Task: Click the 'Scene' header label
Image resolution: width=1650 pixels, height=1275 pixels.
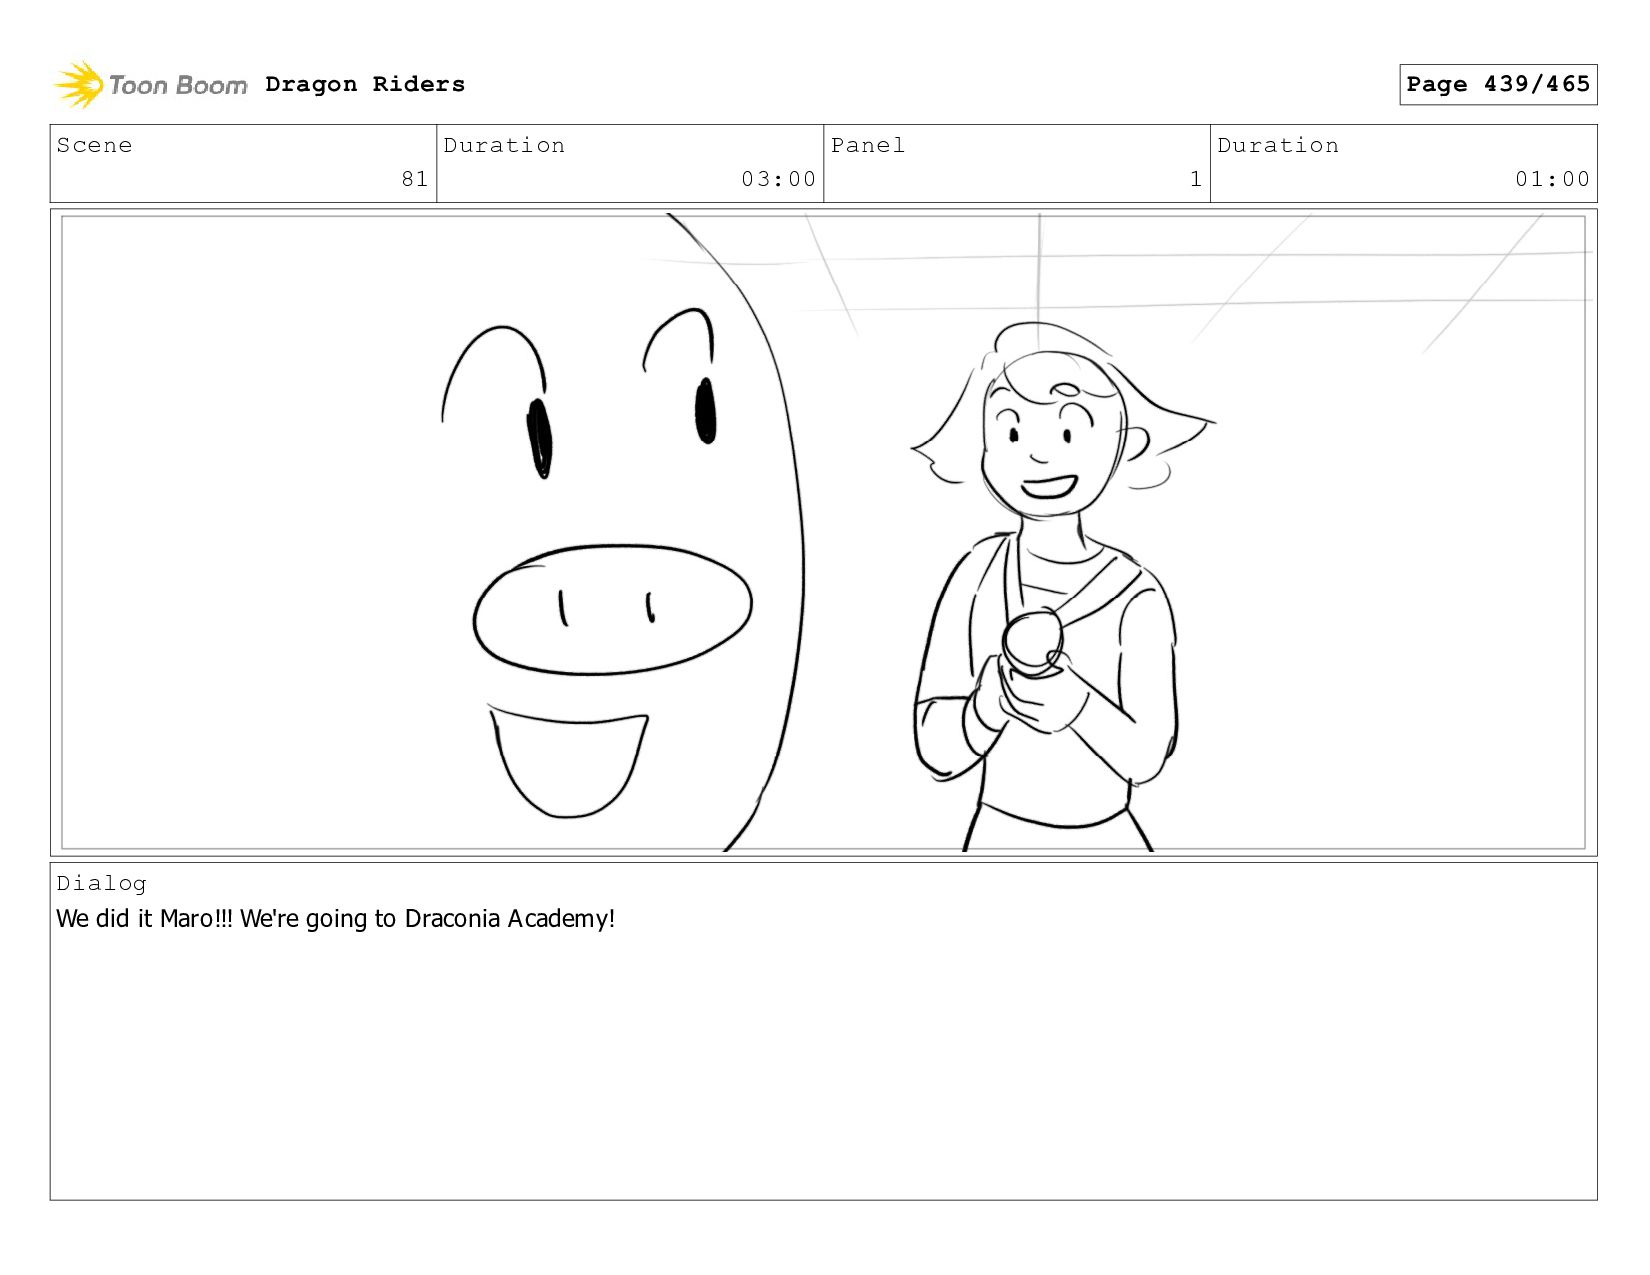Action: (94, 145)
